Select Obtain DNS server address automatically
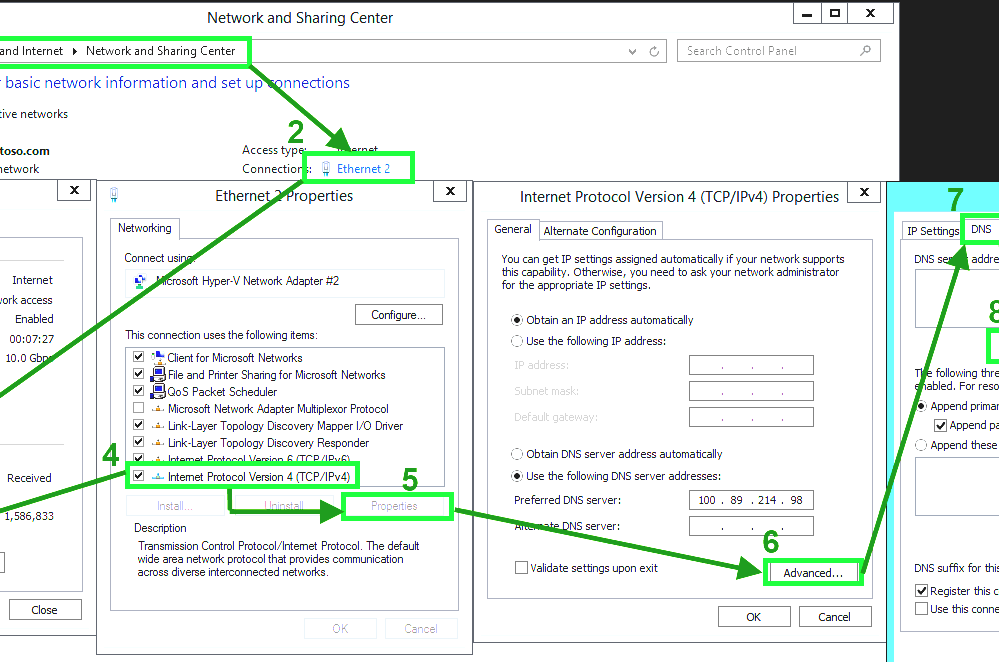999x662 pixels. coord(516,454)
